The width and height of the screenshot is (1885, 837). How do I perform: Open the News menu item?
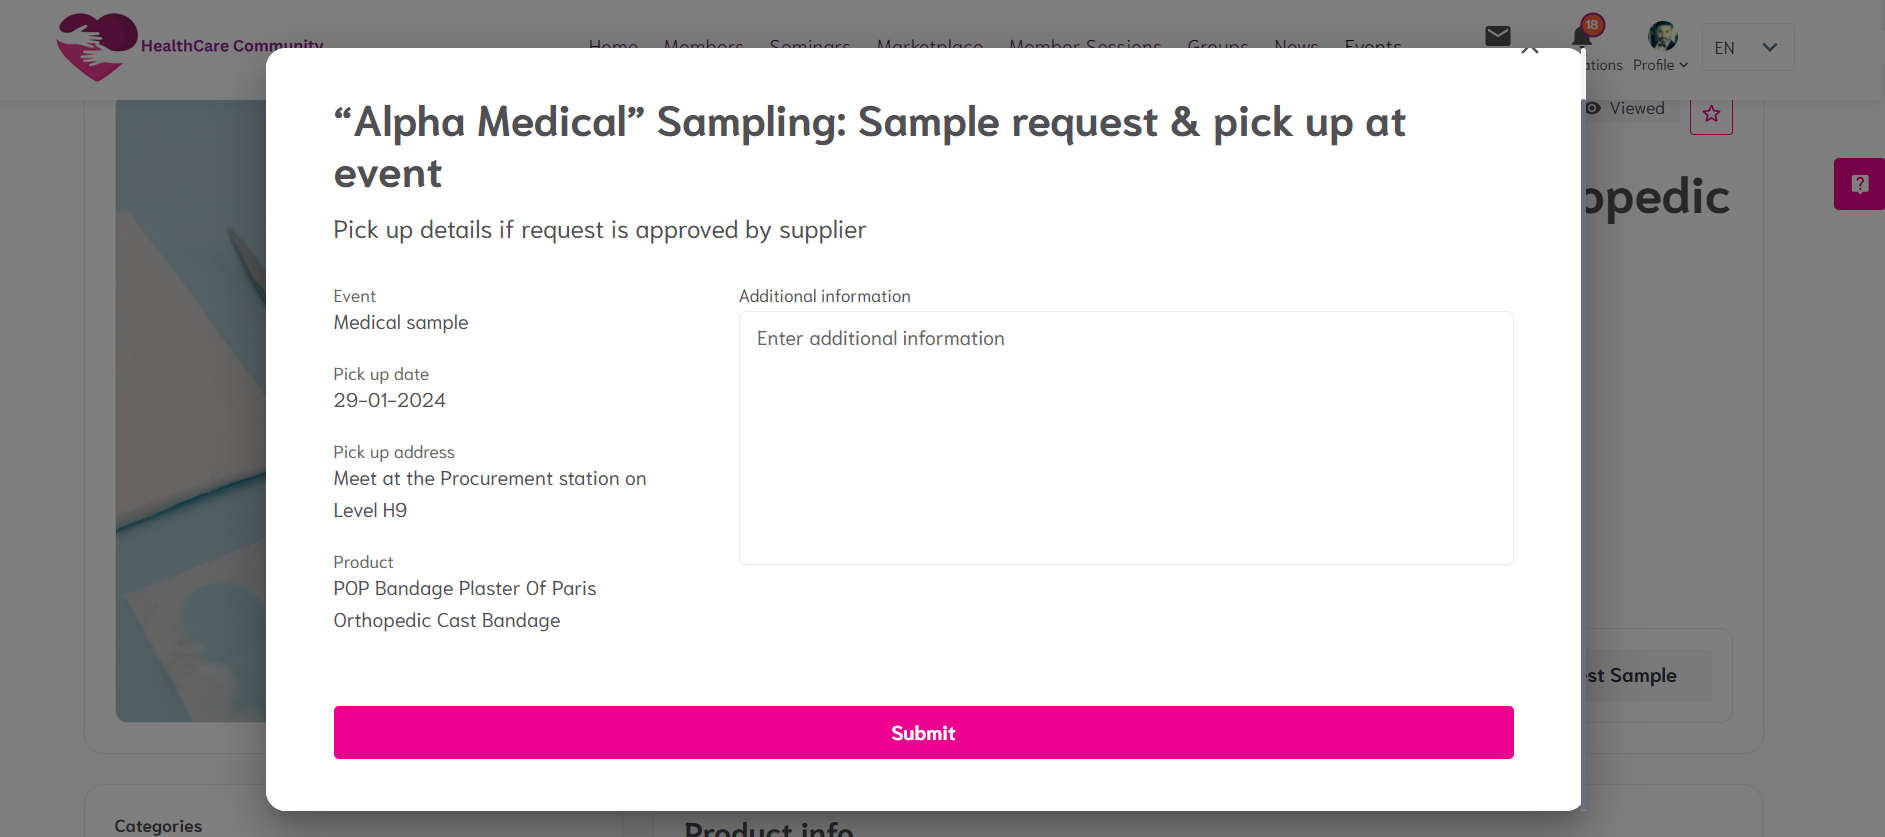point(1296,44)
